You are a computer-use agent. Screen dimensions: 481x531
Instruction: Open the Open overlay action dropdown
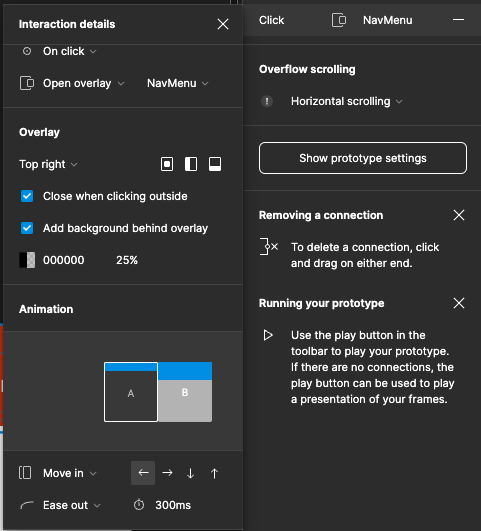pos(83,83)
